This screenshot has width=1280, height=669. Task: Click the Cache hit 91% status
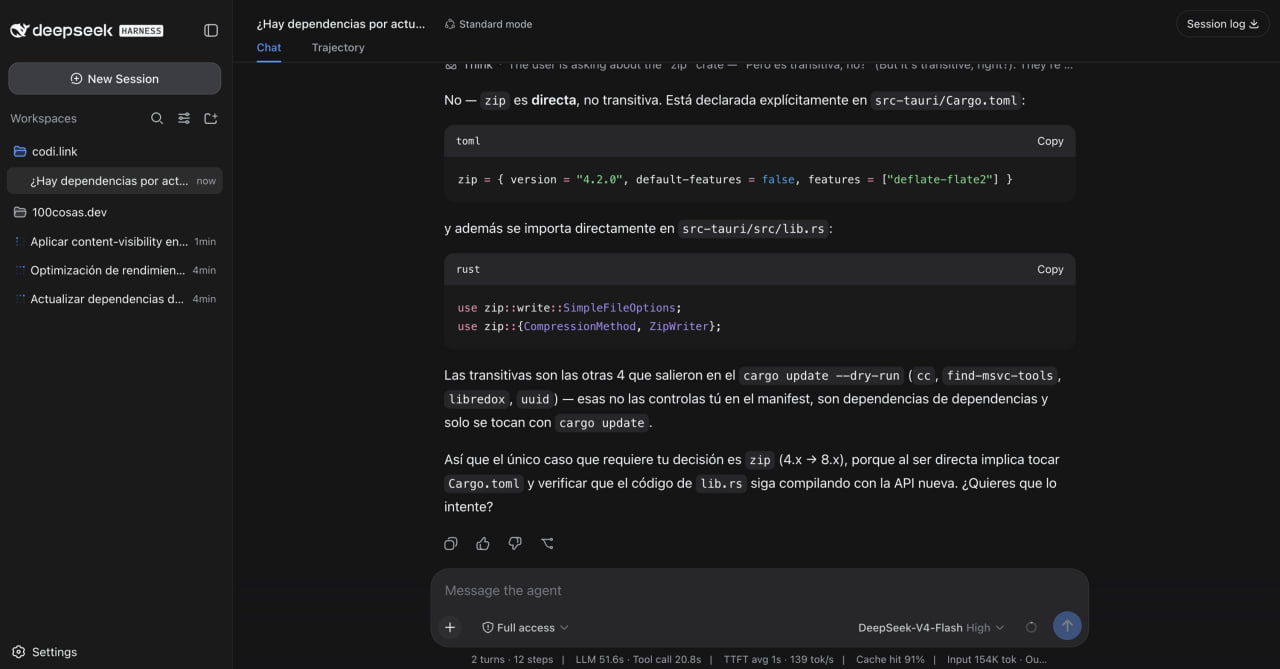890,660
